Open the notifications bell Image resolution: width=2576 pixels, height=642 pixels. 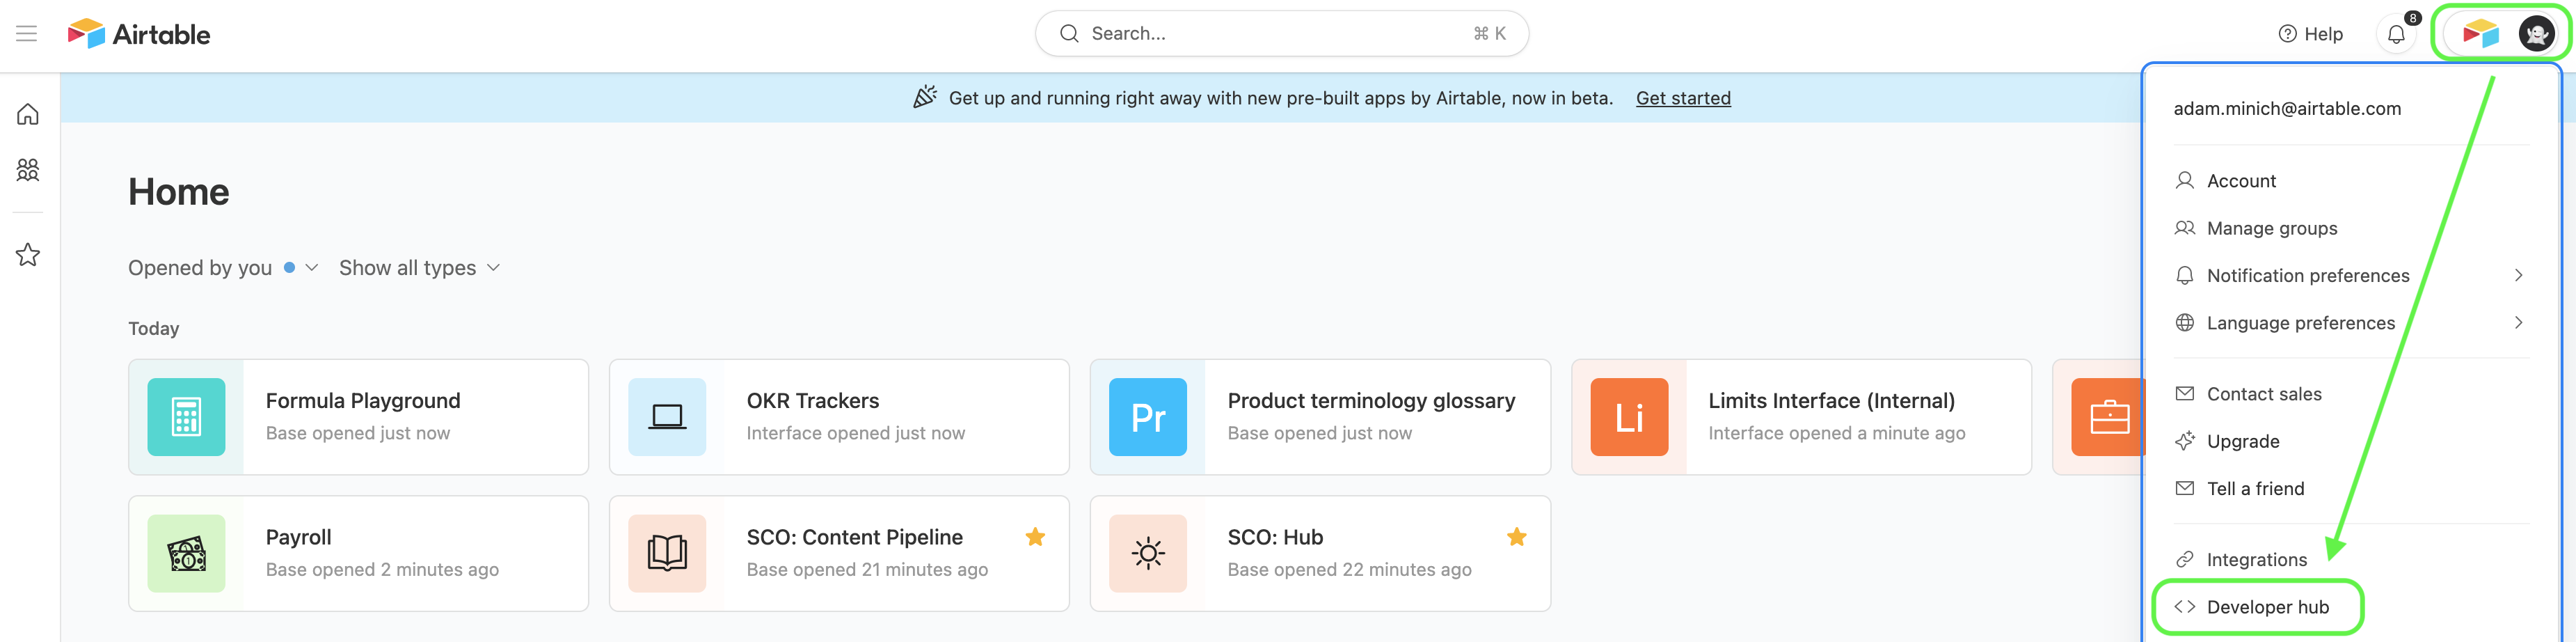(2397, 33)
